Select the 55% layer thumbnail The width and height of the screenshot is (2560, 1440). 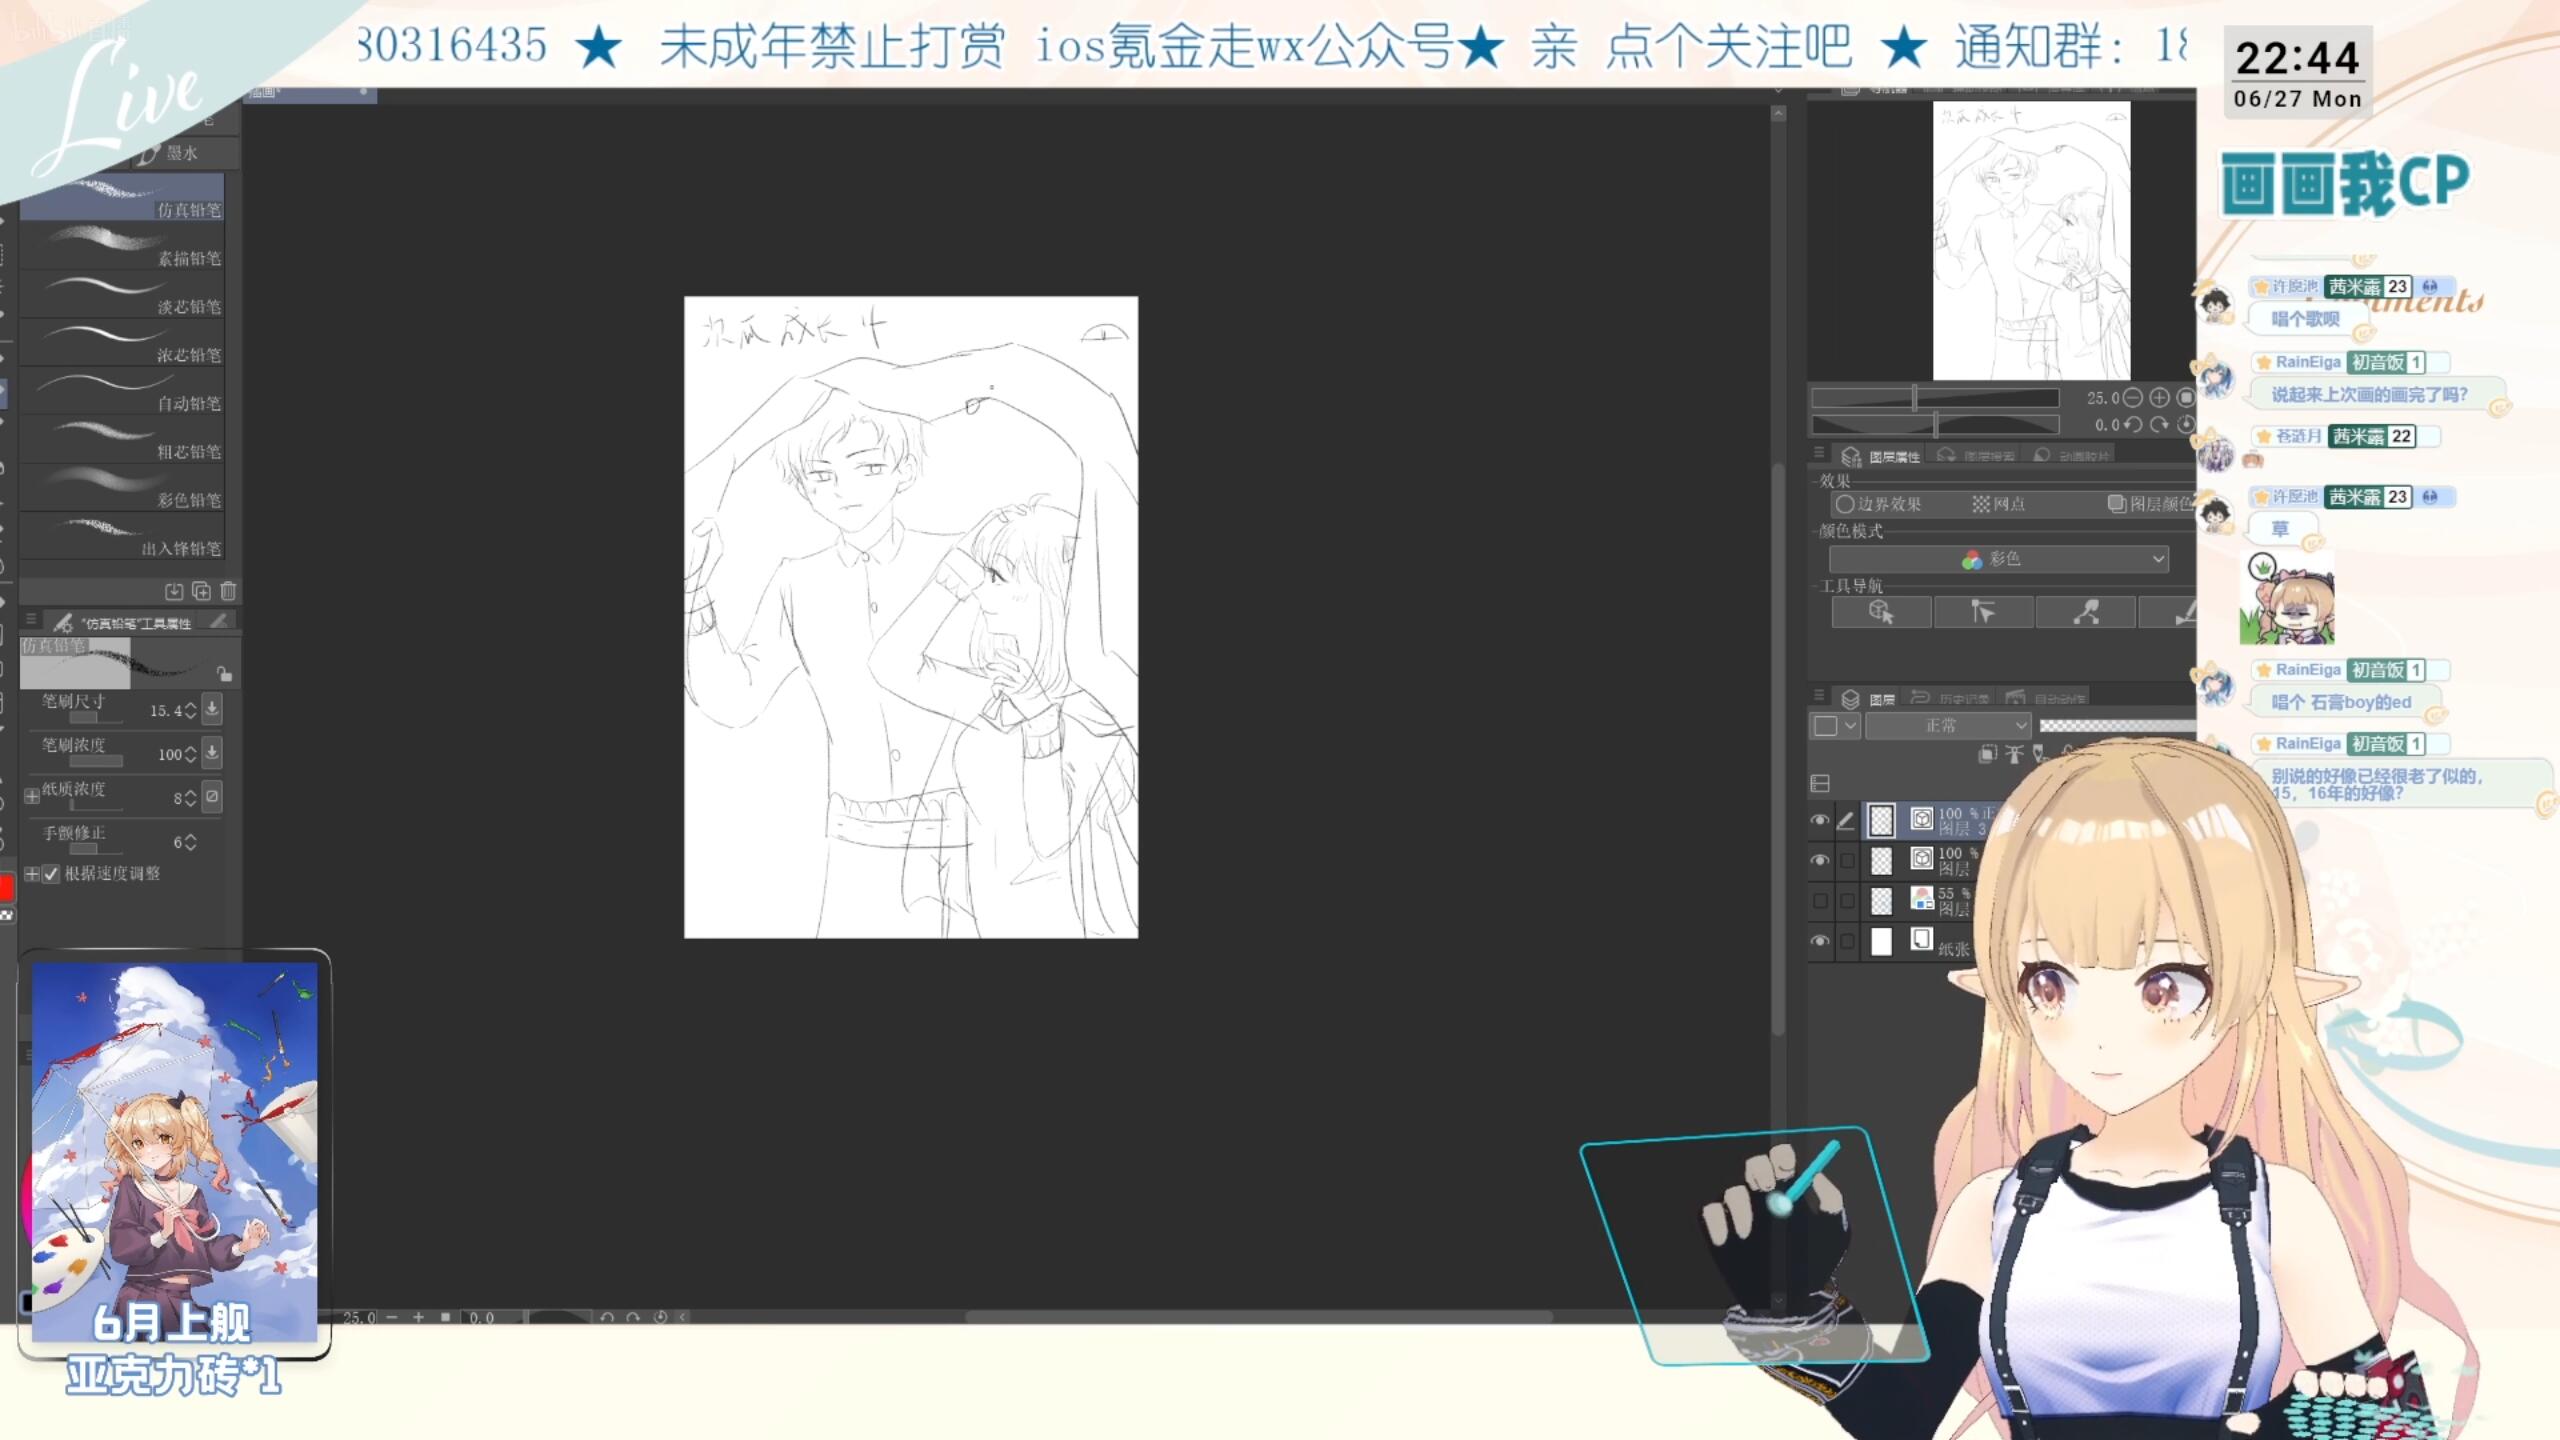(x=1881, y=901)
